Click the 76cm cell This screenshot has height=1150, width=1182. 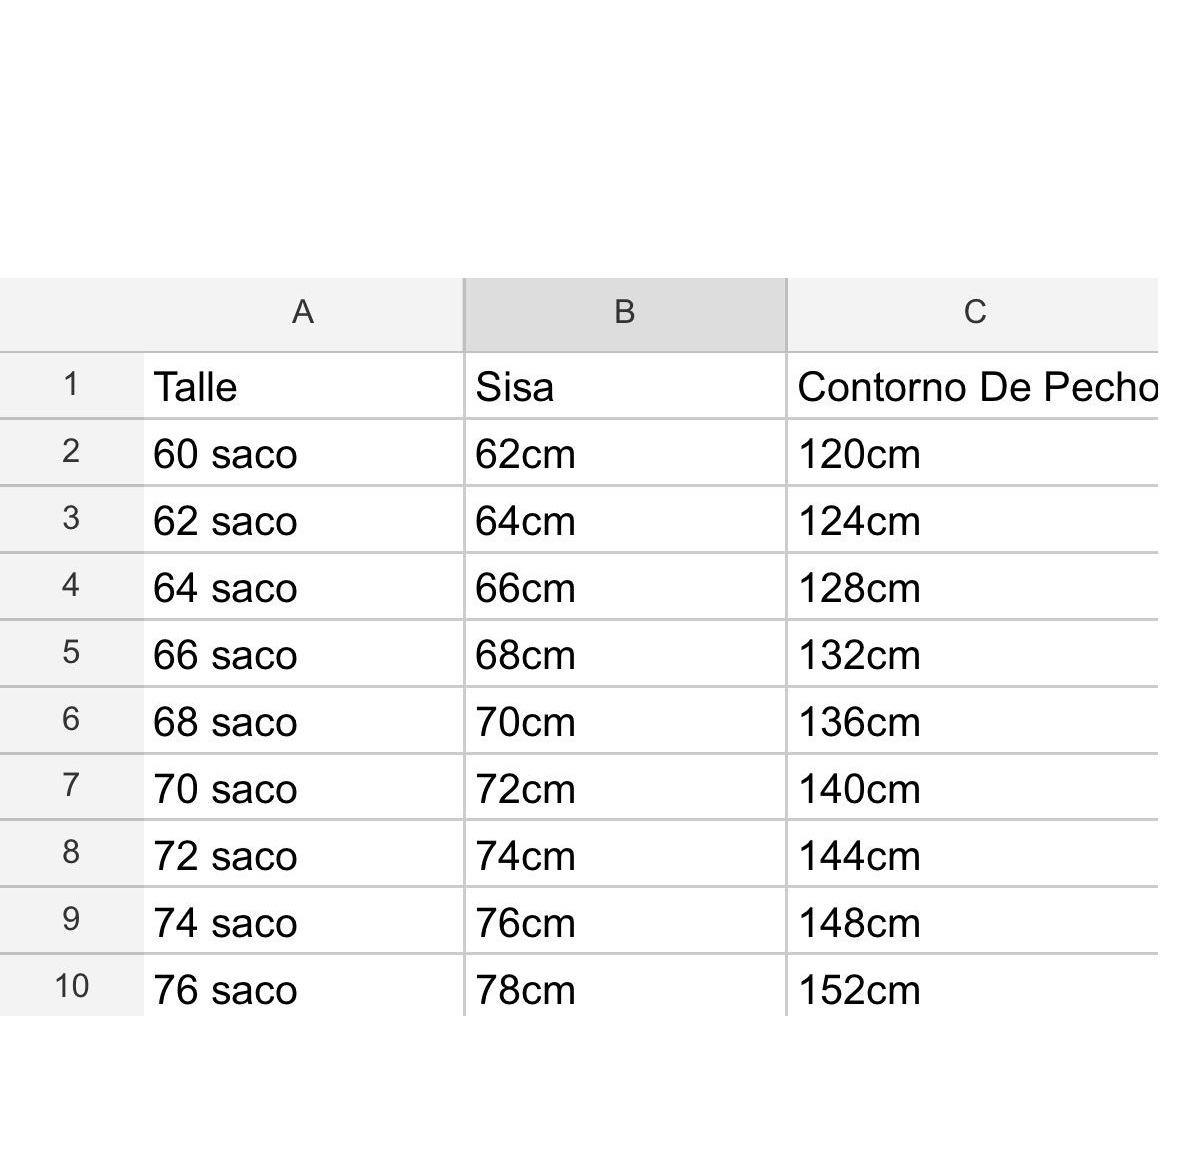pos(625,923)
